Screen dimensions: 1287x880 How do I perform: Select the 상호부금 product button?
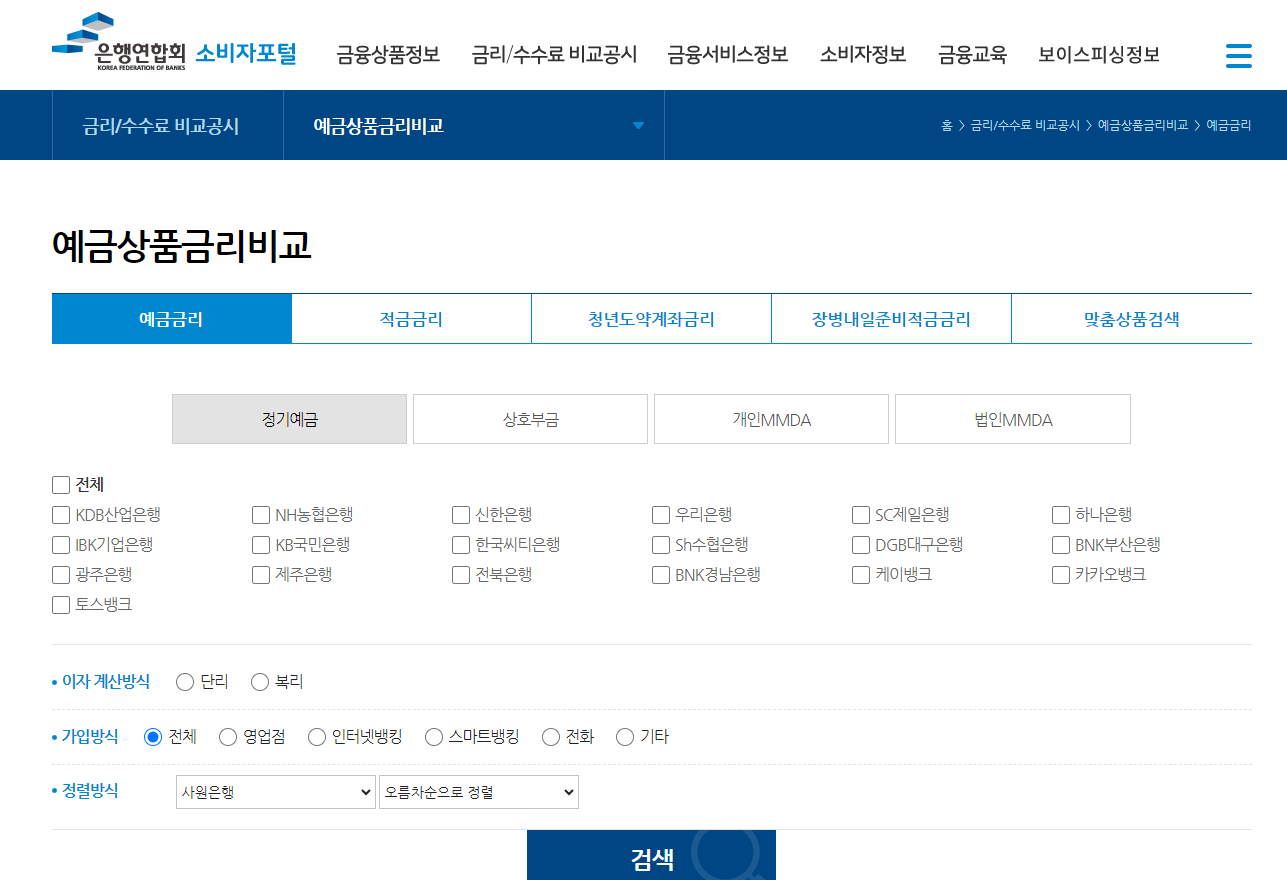[x=530, y=419]
